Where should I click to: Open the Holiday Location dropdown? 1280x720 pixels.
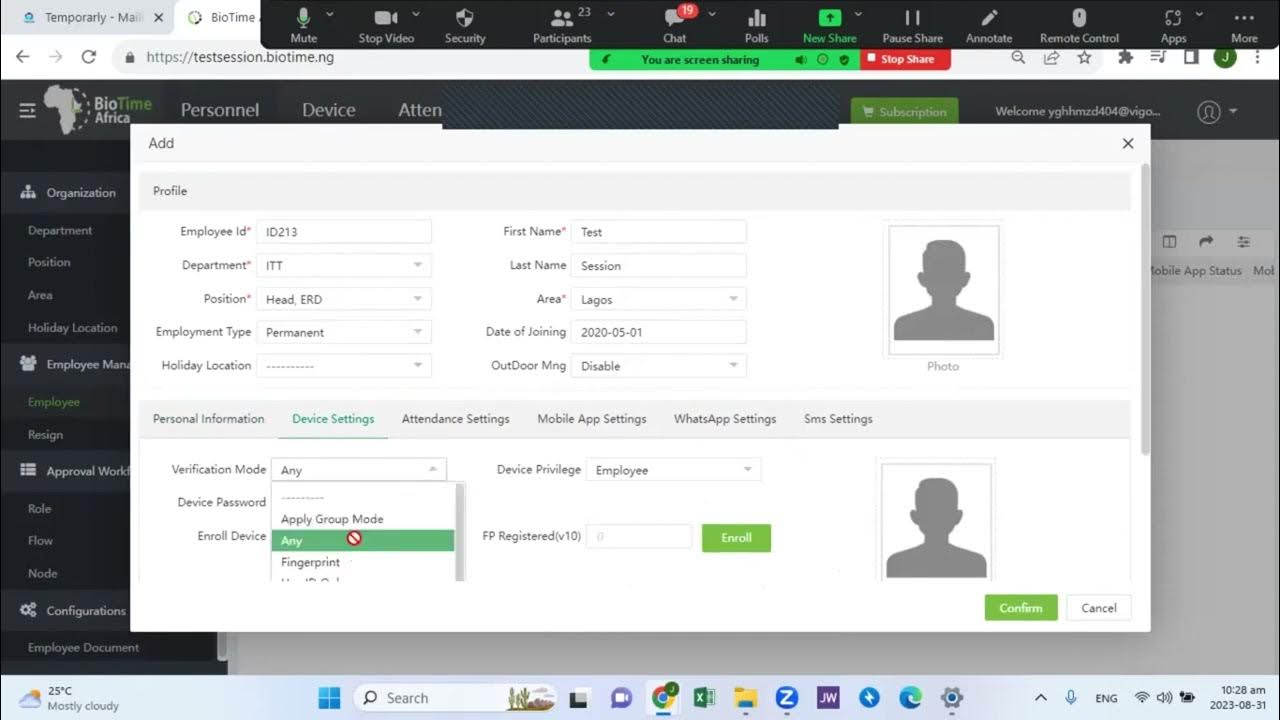point(344,366)
